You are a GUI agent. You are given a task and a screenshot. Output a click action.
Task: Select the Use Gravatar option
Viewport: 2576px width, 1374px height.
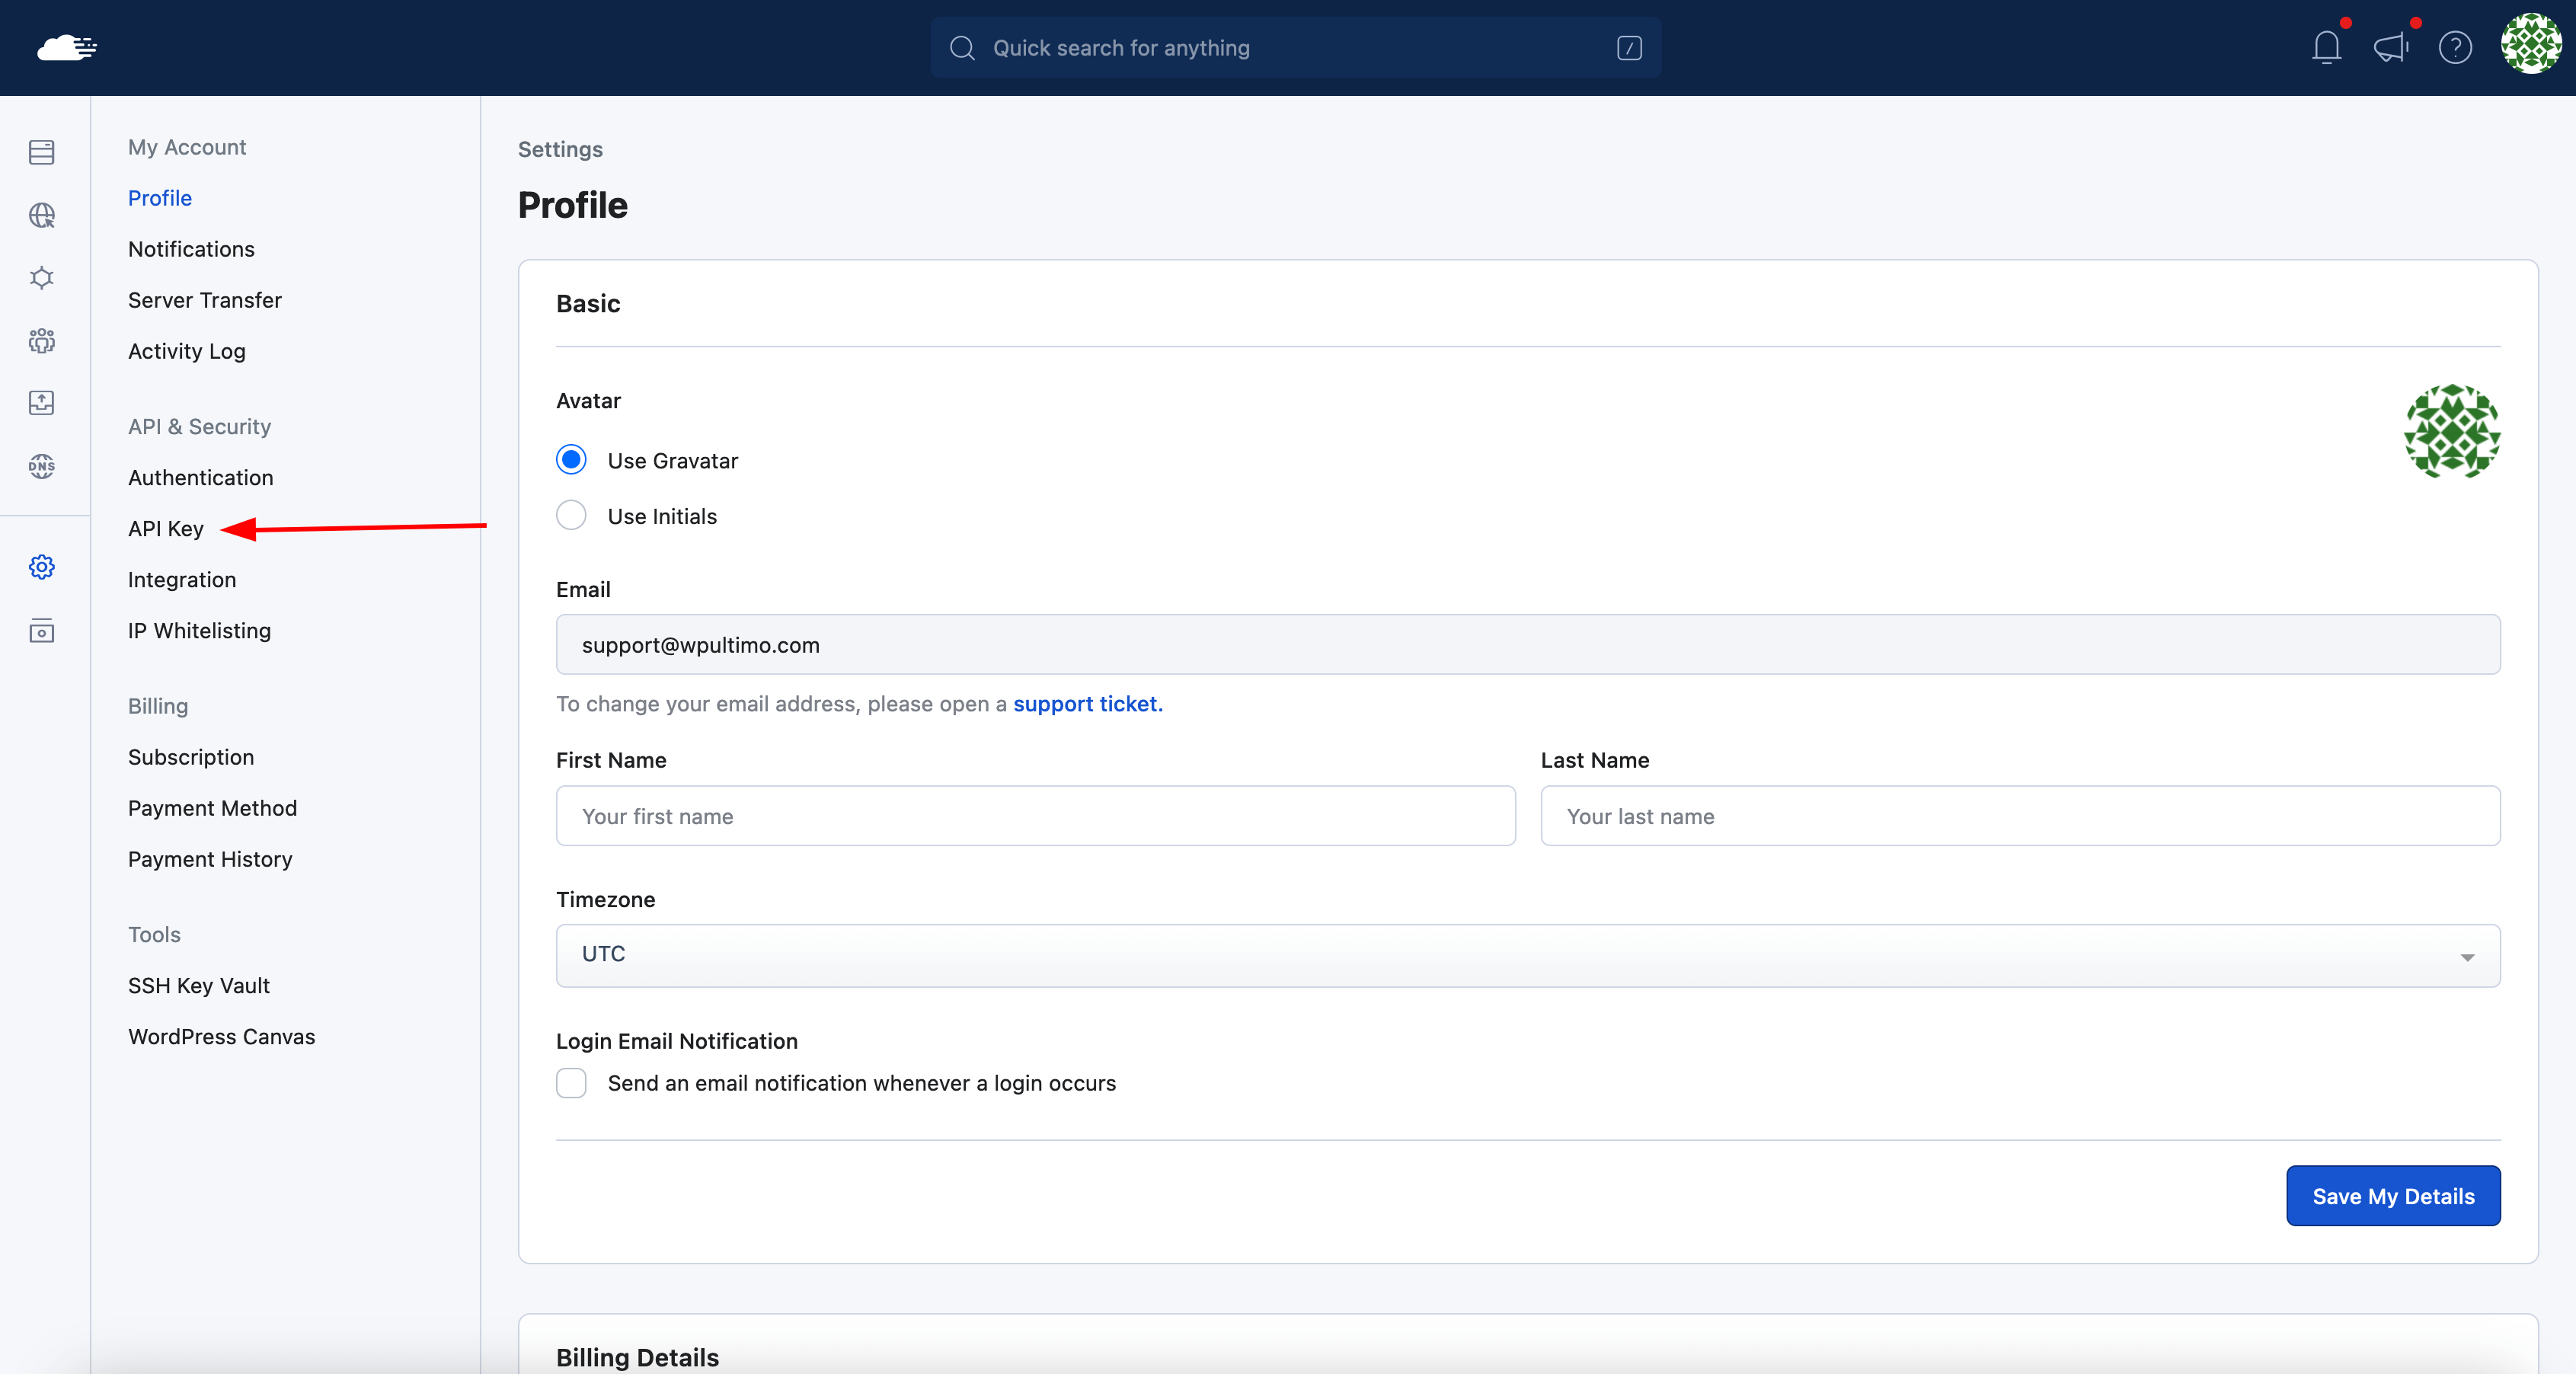tap(571, 460)
